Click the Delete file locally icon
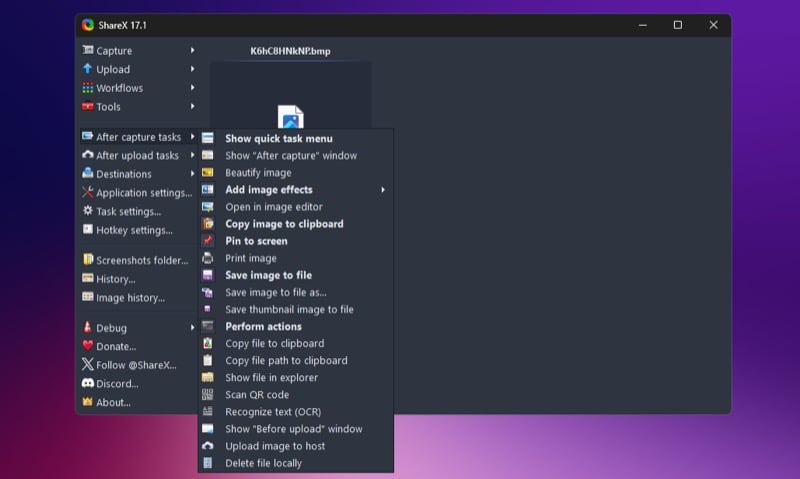Viewport: 800px width, 479px height. 208,463
